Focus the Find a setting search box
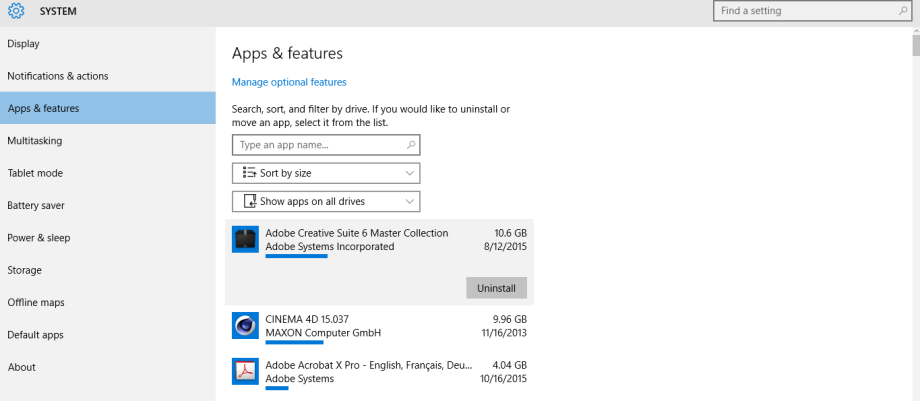 [813, 11]
